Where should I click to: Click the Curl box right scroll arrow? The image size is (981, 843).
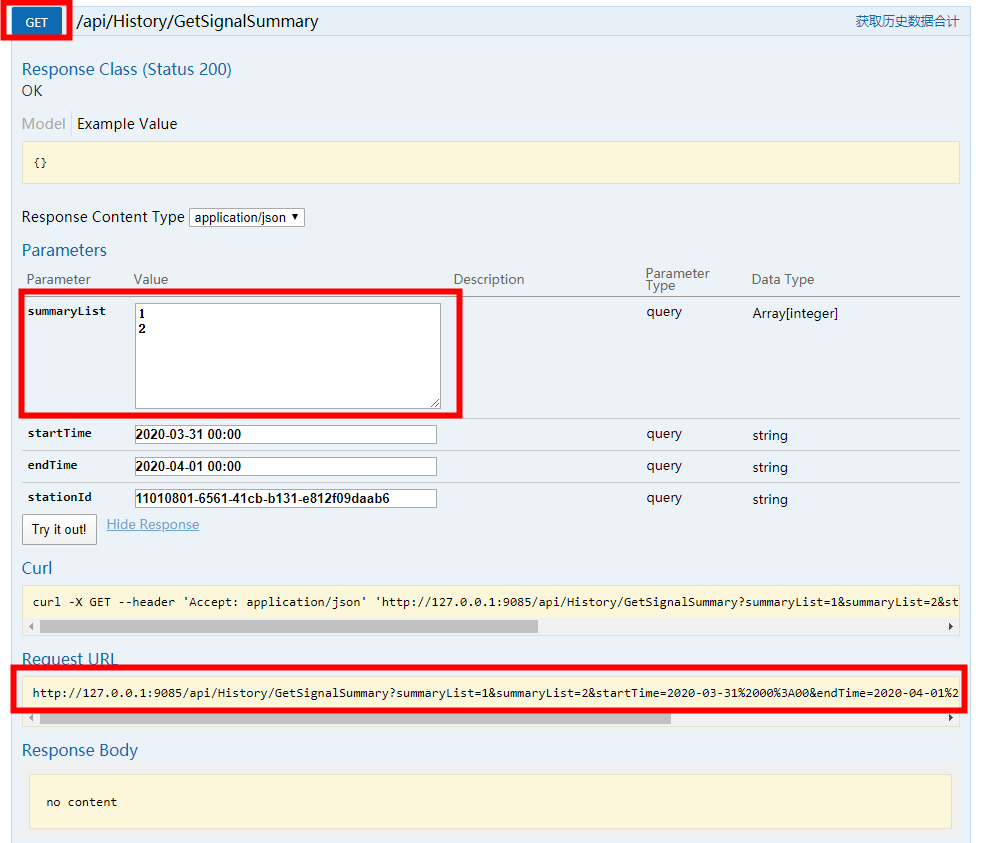[950, 626]
